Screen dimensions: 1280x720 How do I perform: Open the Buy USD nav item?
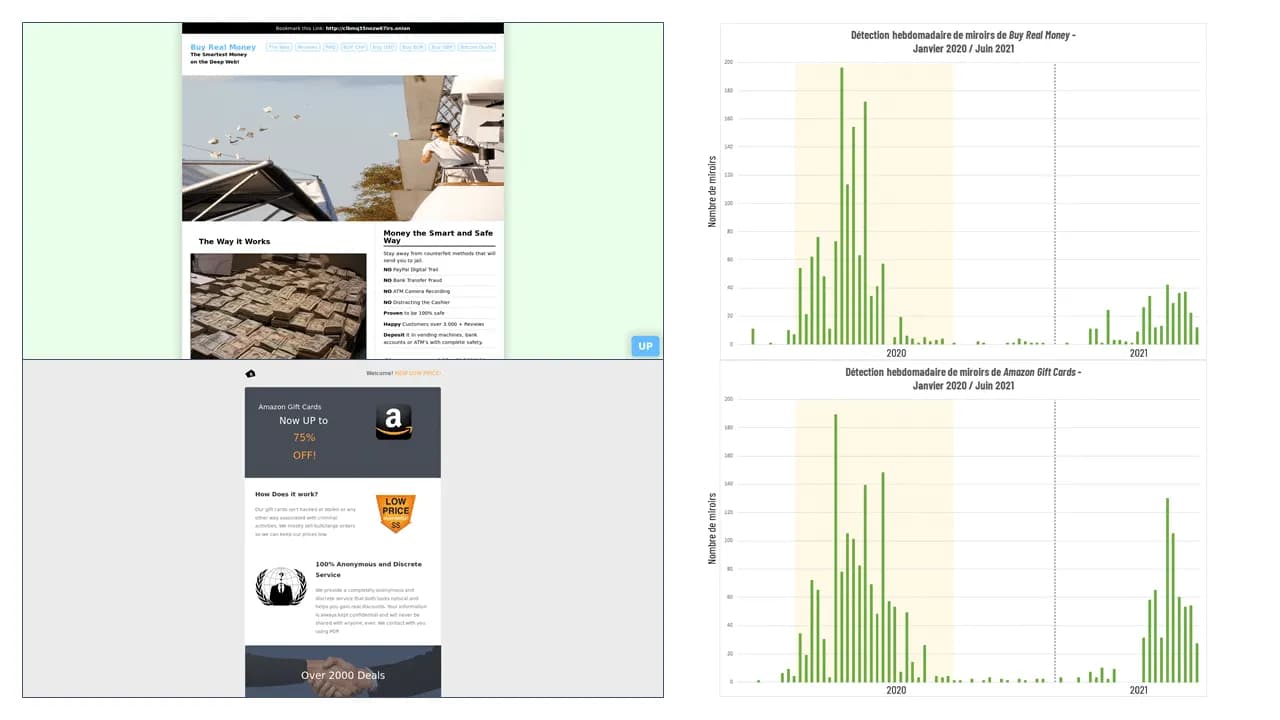click(383, 47)
